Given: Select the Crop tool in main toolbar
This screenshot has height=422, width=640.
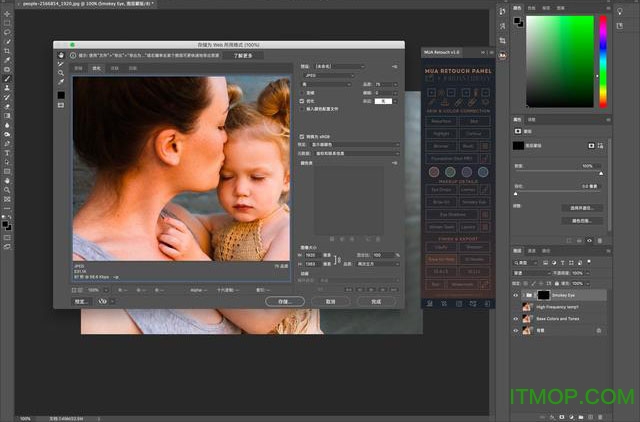Looking at the screenshot, I should (7, 51).
